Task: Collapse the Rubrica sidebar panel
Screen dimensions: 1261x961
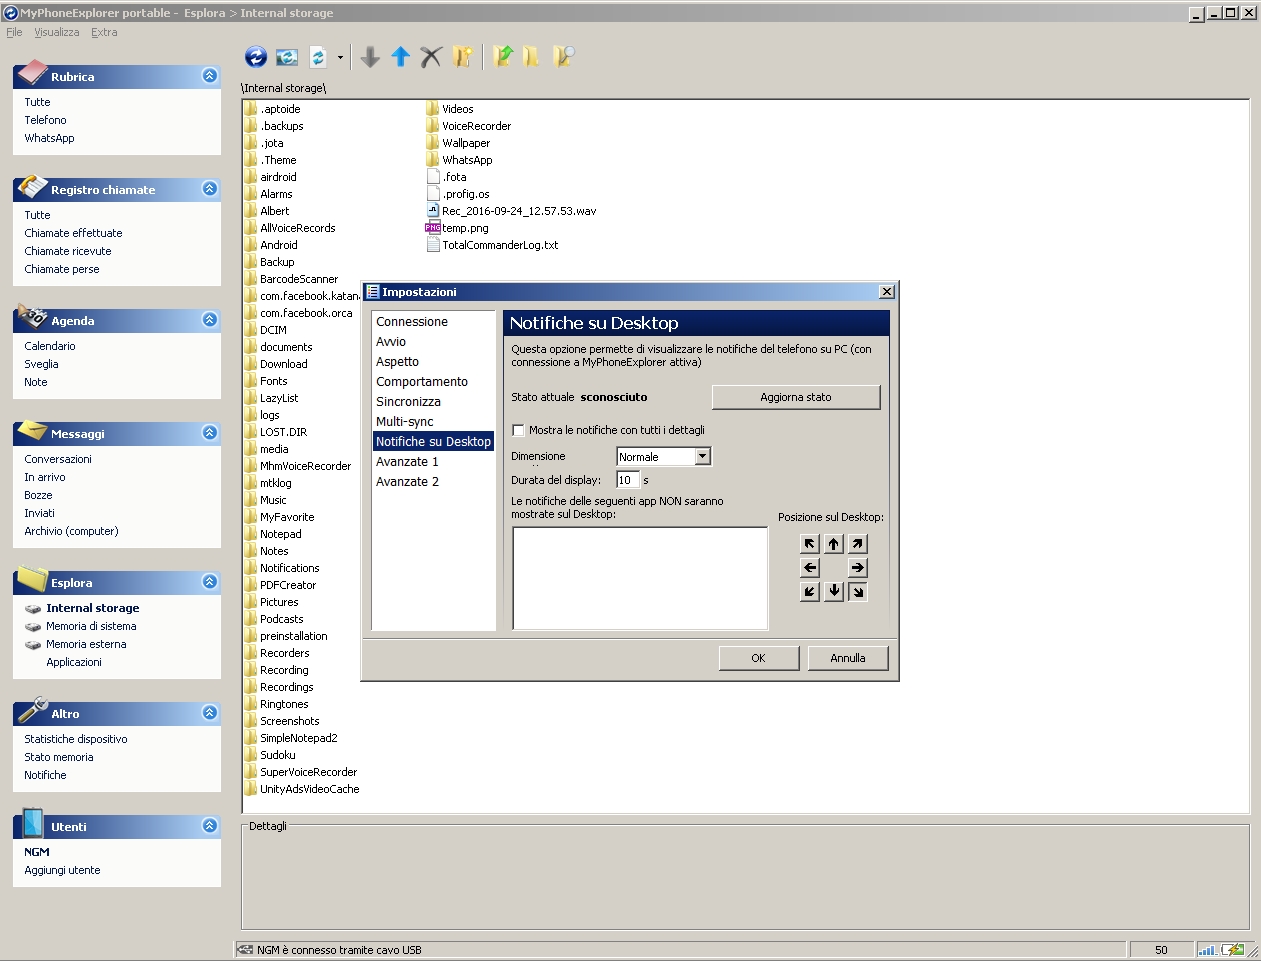Action: click(x=209, y=76)
